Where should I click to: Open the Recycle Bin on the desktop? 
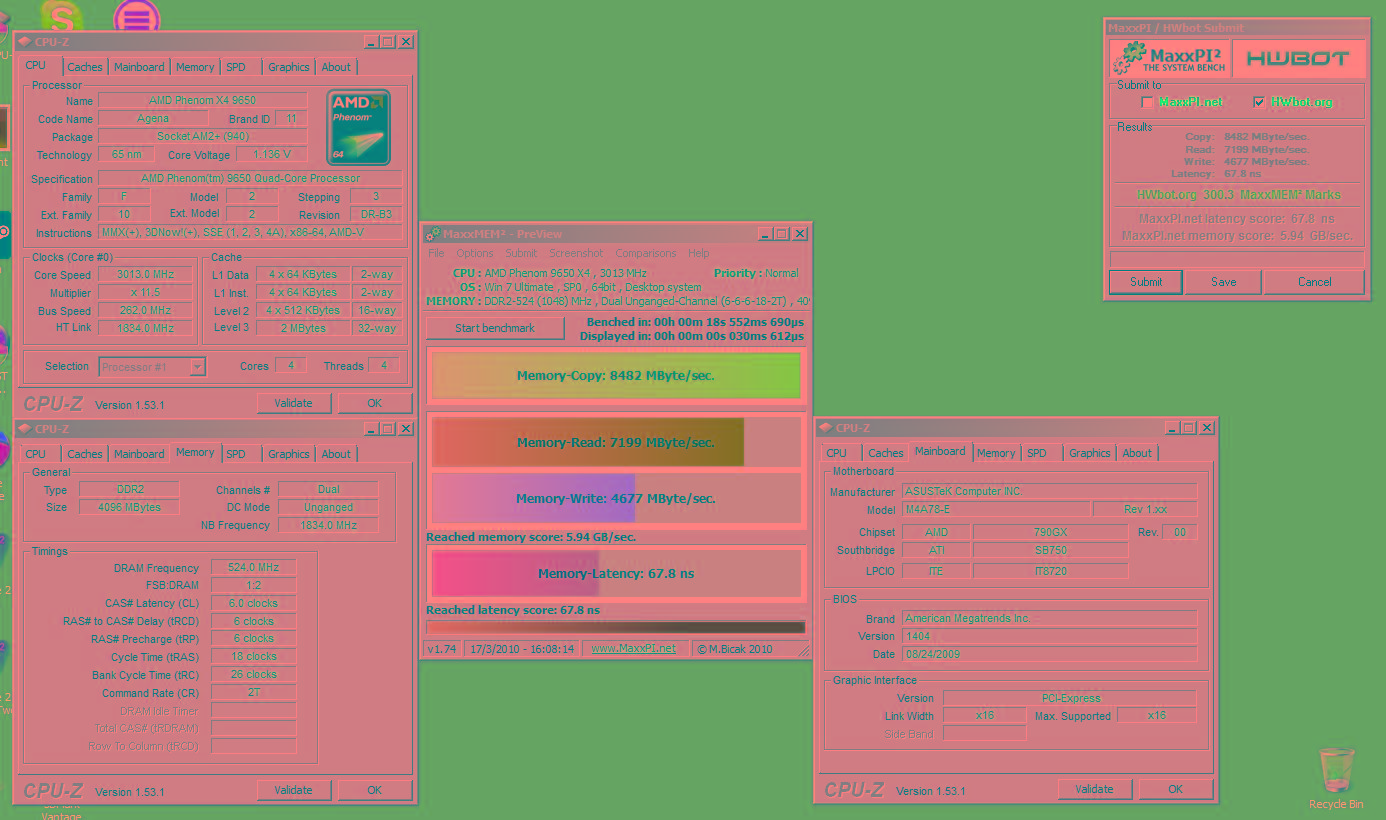click(x=1336, y=778)
